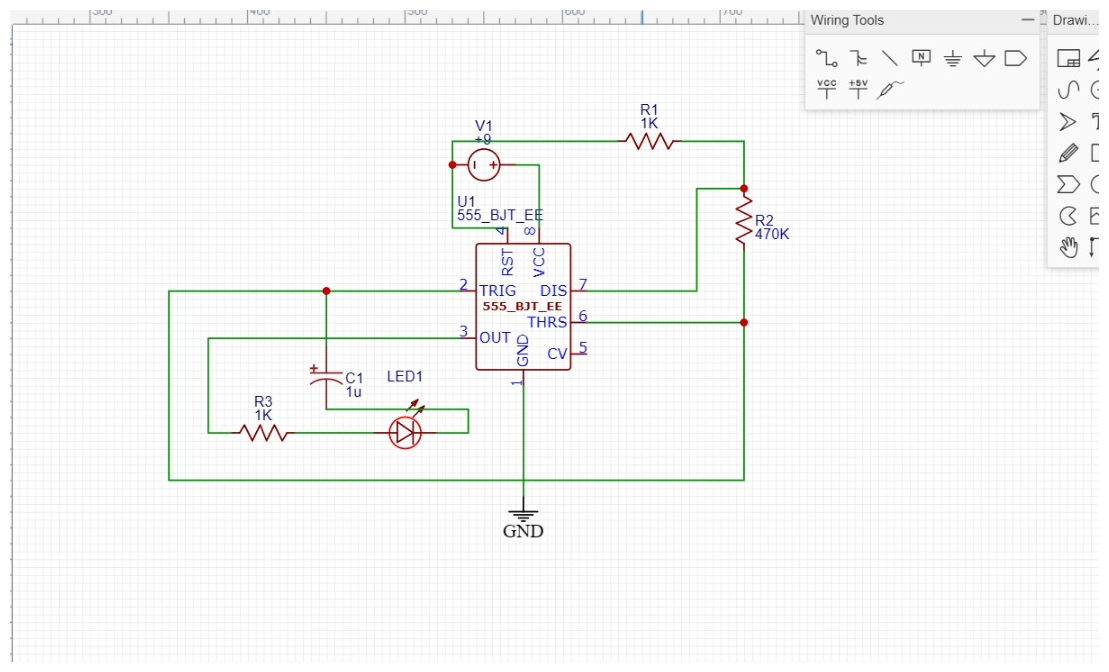The image size is (1109, 672).
Task: Select the Bezier curve tool
Action: pyautogui.click(x=1068, y=89)
